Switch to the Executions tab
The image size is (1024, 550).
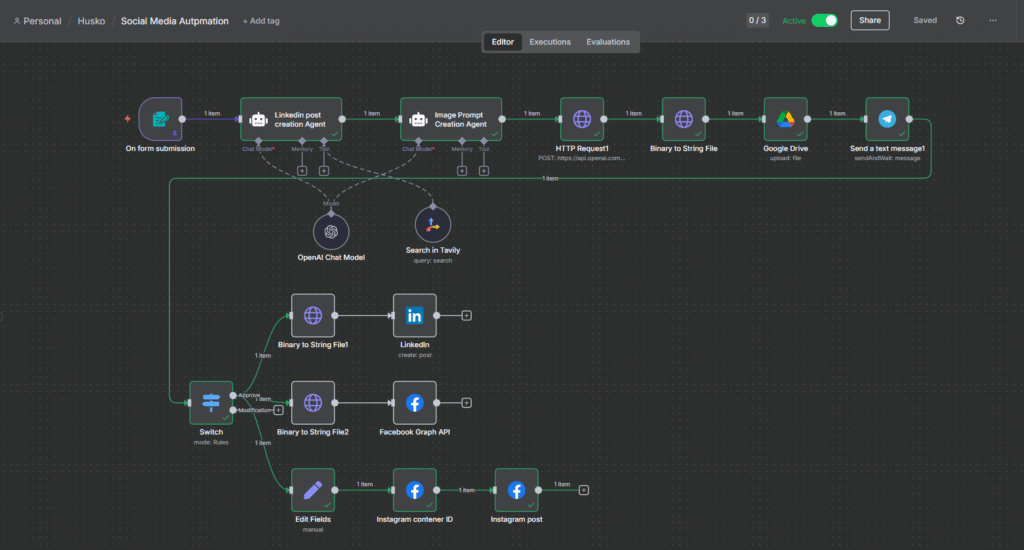coord(550,42)
